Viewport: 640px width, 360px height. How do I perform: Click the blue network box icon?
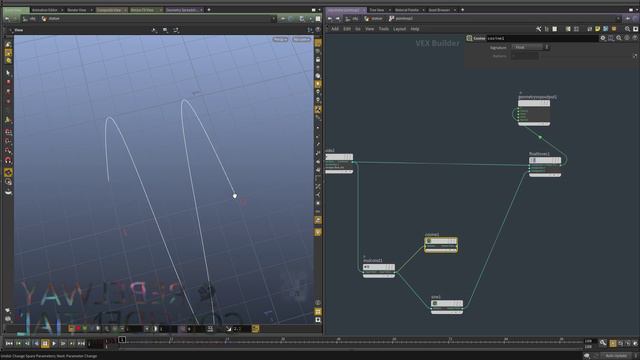[606, 29]
